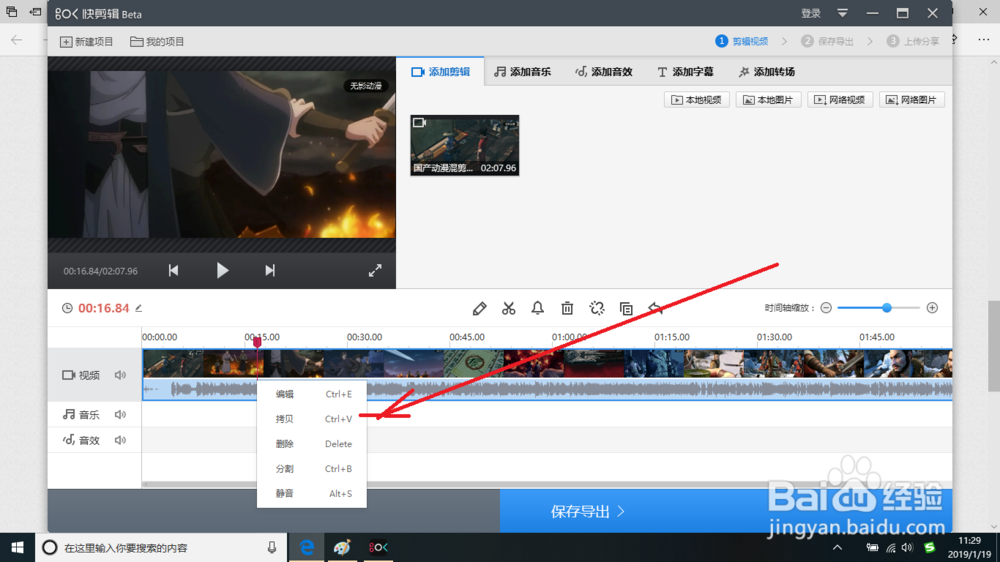1000x562 pixels.
Task: Switch to 添加剪辑 tab
Action: [x=441, y=71]
